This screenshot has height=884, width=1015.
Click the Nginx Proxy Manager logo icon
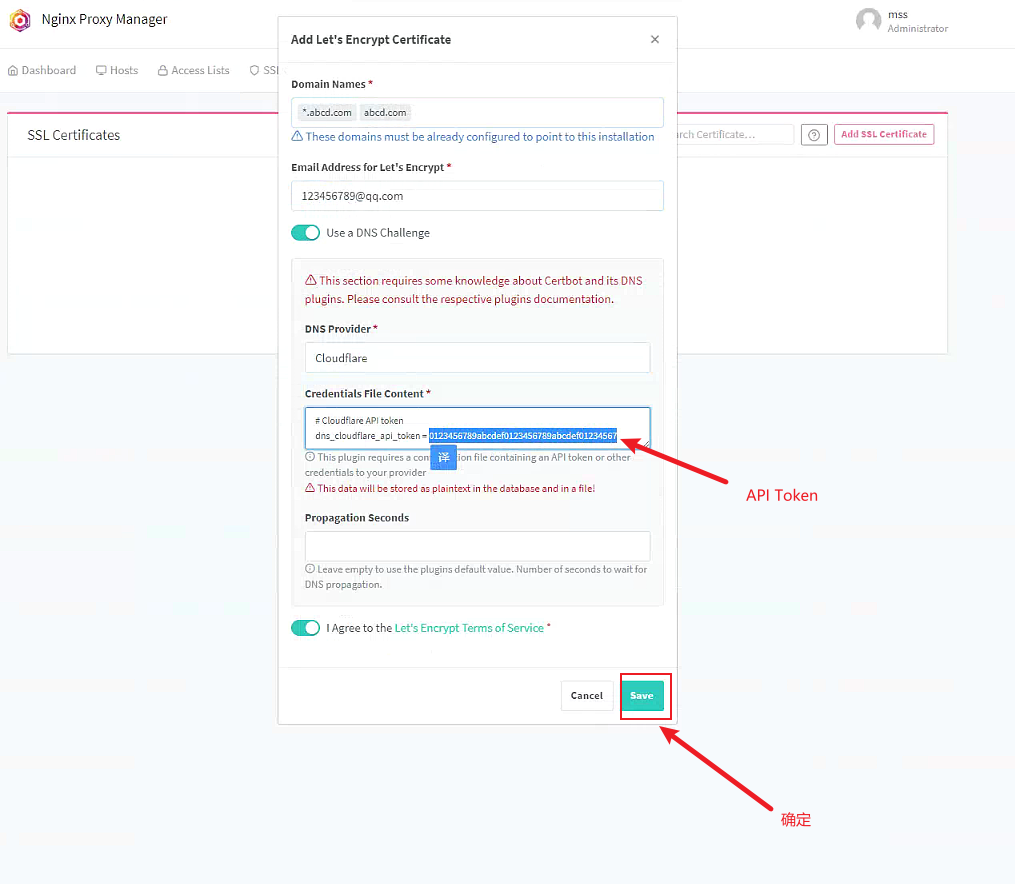pos(20,20)
